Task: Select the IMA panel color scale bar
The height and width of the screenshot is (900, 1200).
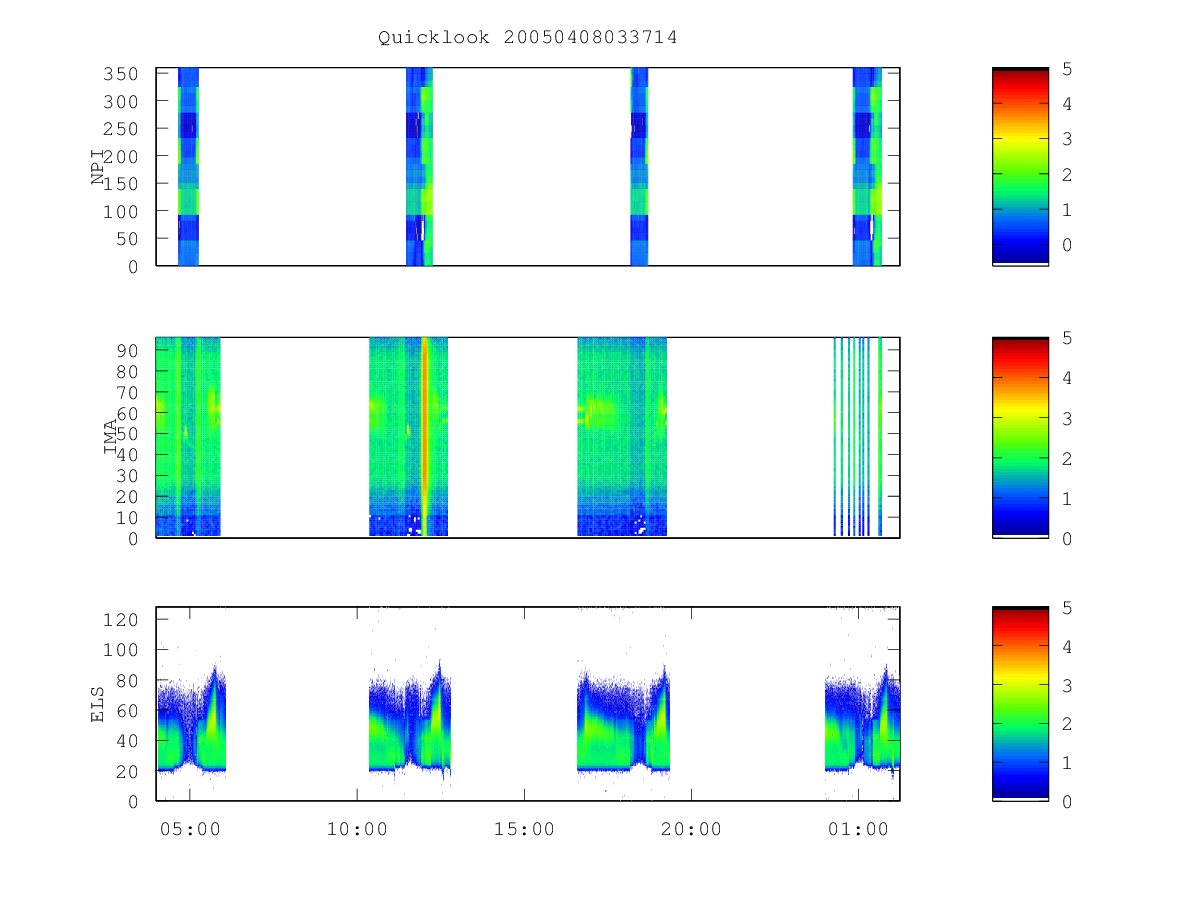Action: point(1020,438)
